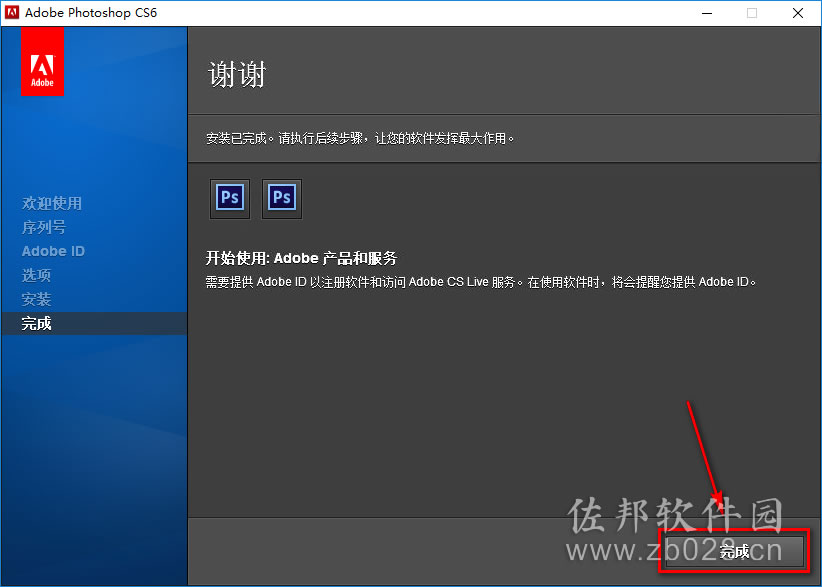Screen dimensions: 822x587
Task: Click the 谢谢 heading
Action: [237, 74]
